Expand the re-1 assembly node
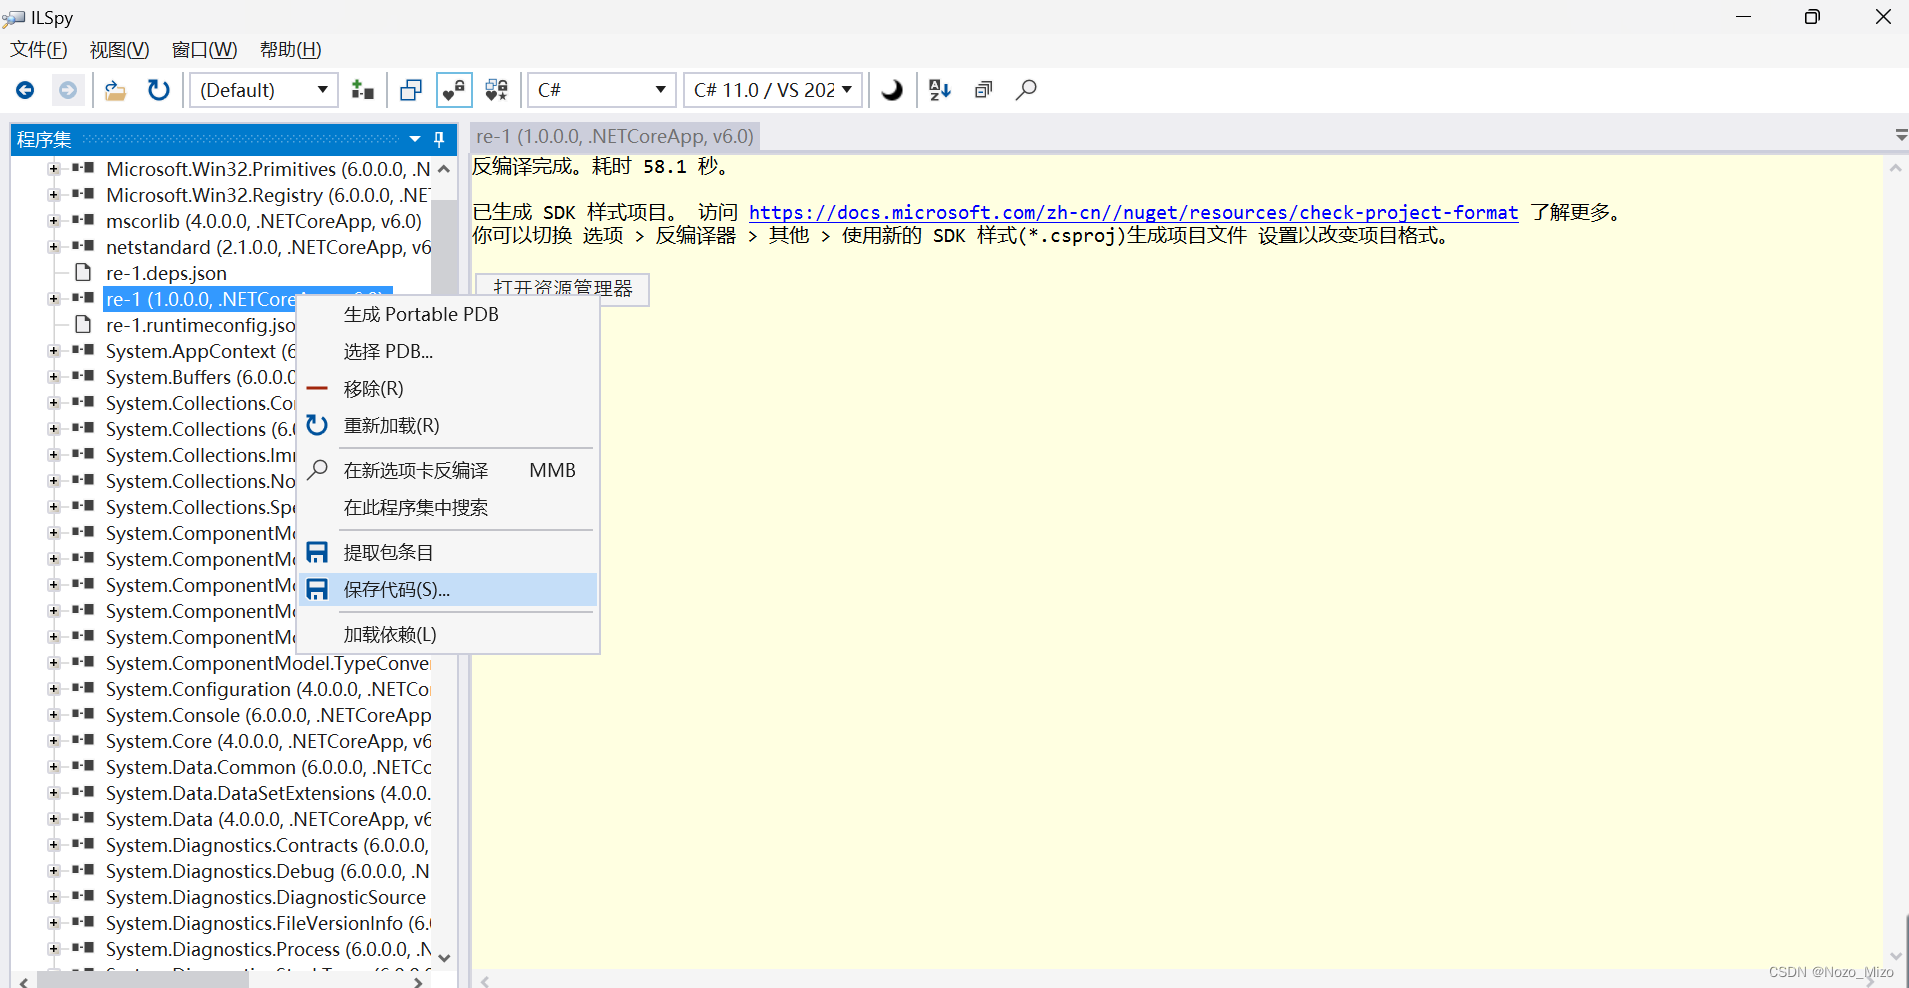This screenshot has width=1909, height=988. (x=53, y=299)
